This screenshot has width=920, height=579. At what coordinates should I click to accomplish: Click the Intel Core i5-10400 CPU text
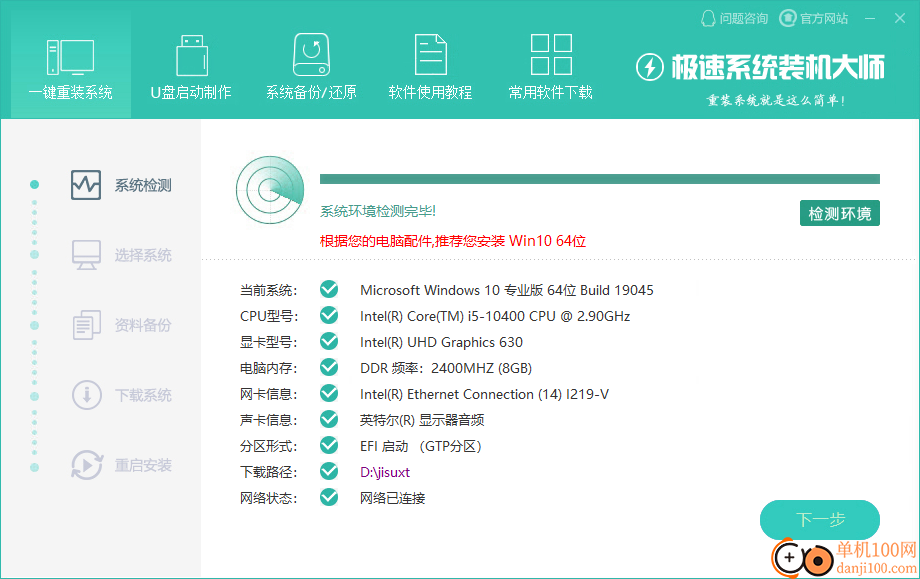[x=495, y=316]
